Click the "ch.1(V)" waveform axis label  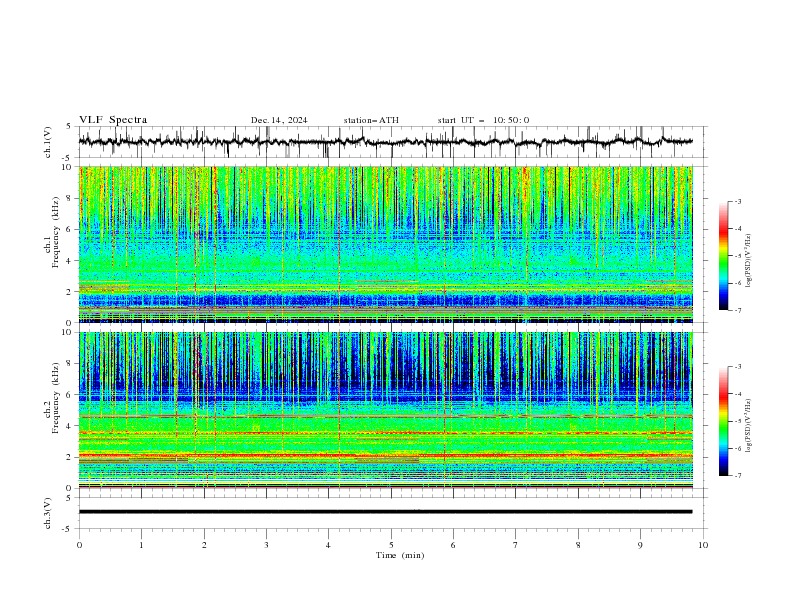click(48, 142)
